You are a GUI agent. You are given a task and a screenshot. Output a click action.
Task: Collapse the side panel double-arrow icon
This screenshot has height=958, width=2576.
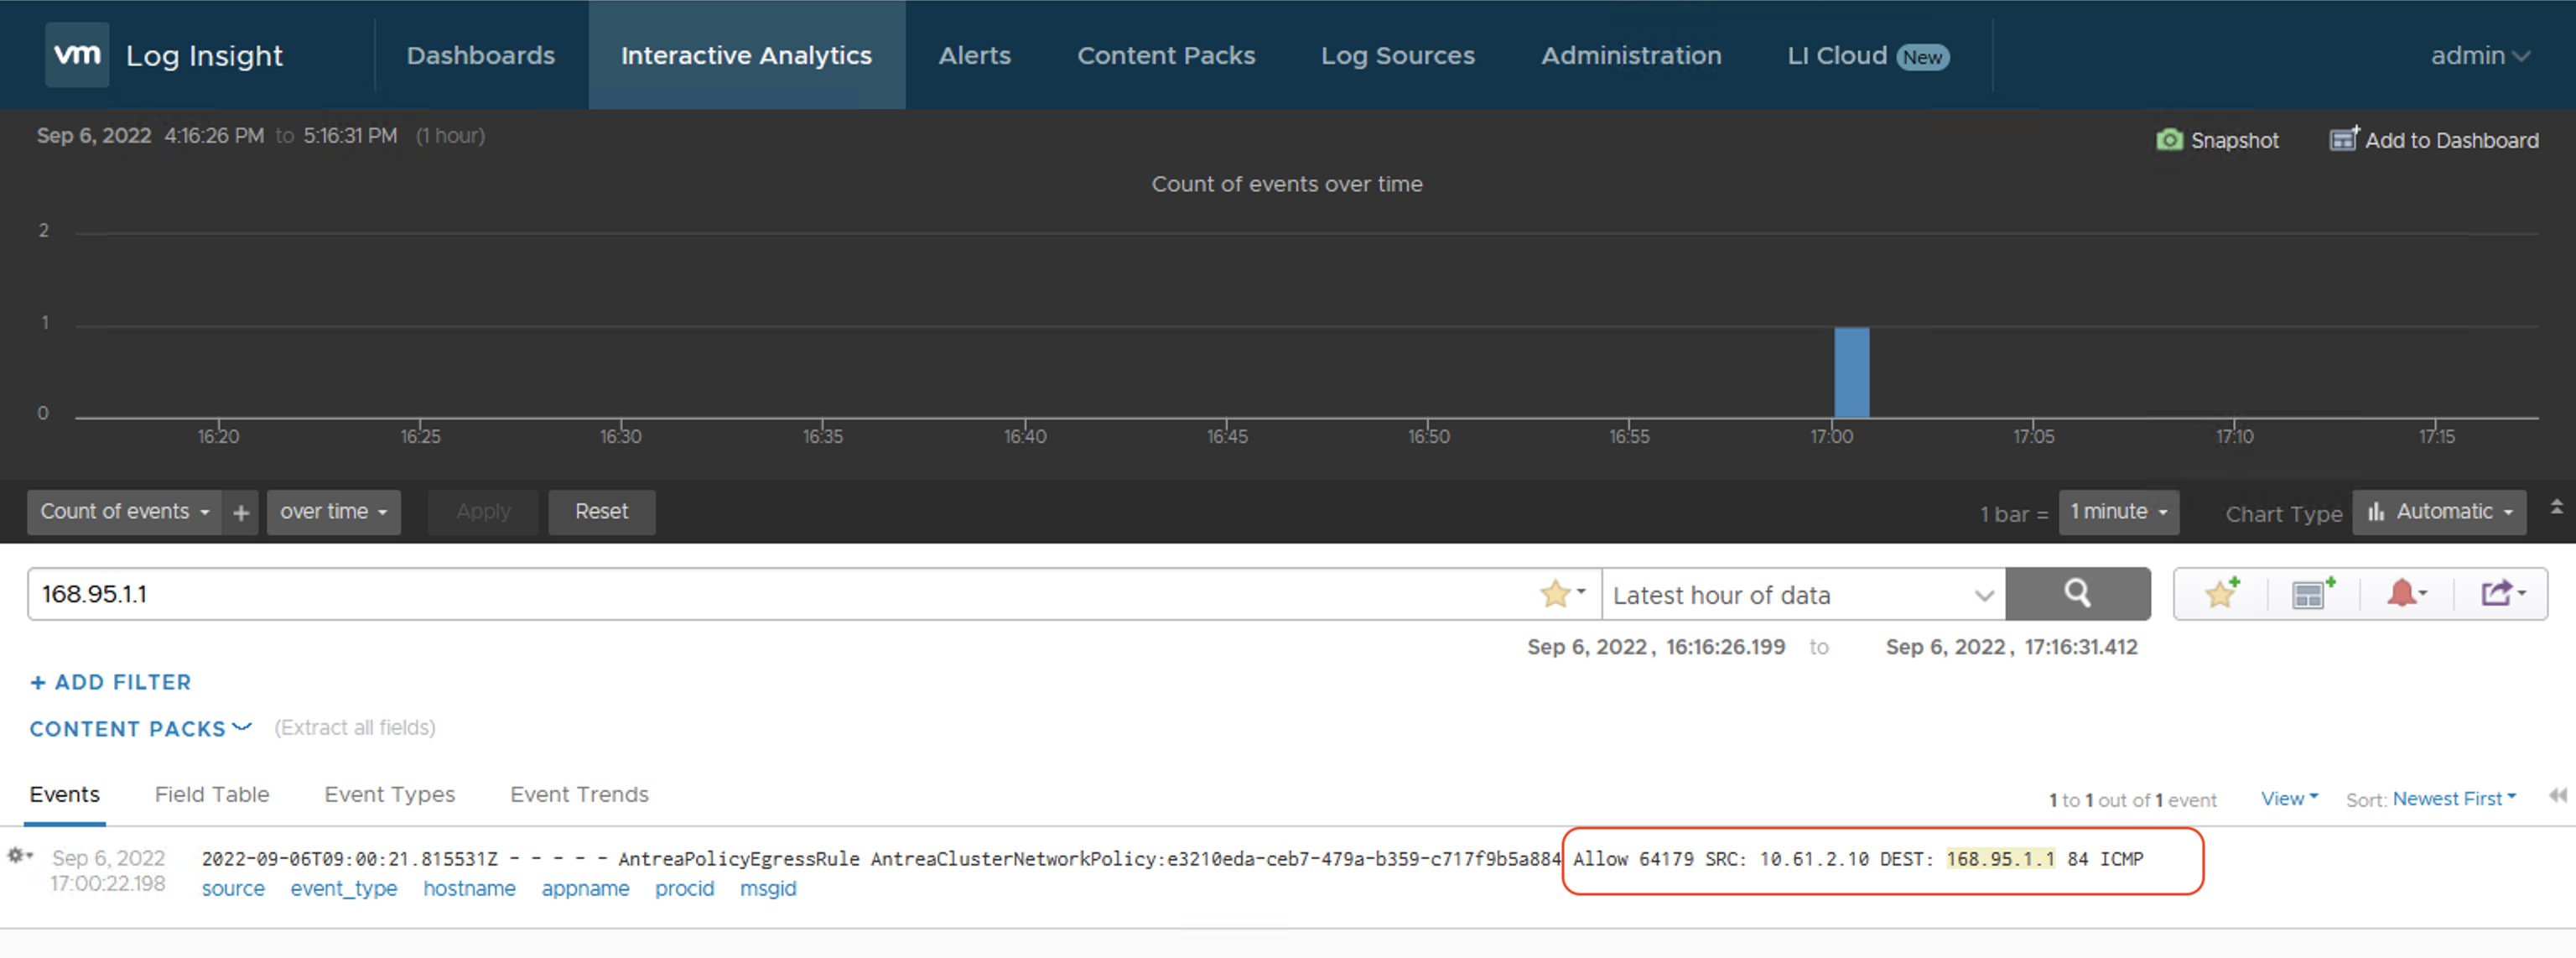2557,796
